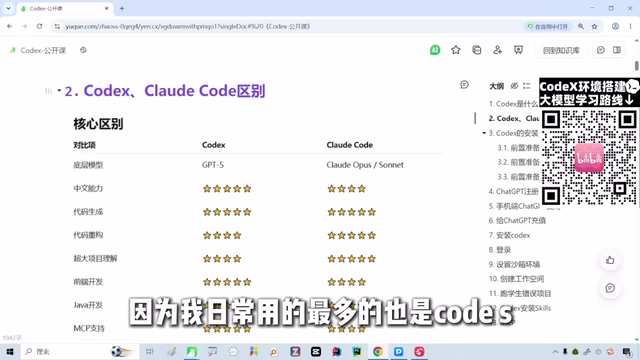Screen dimensions: 640x360
Task: Click the Codex-公开课 document title
Action: (x=43, y=50)
